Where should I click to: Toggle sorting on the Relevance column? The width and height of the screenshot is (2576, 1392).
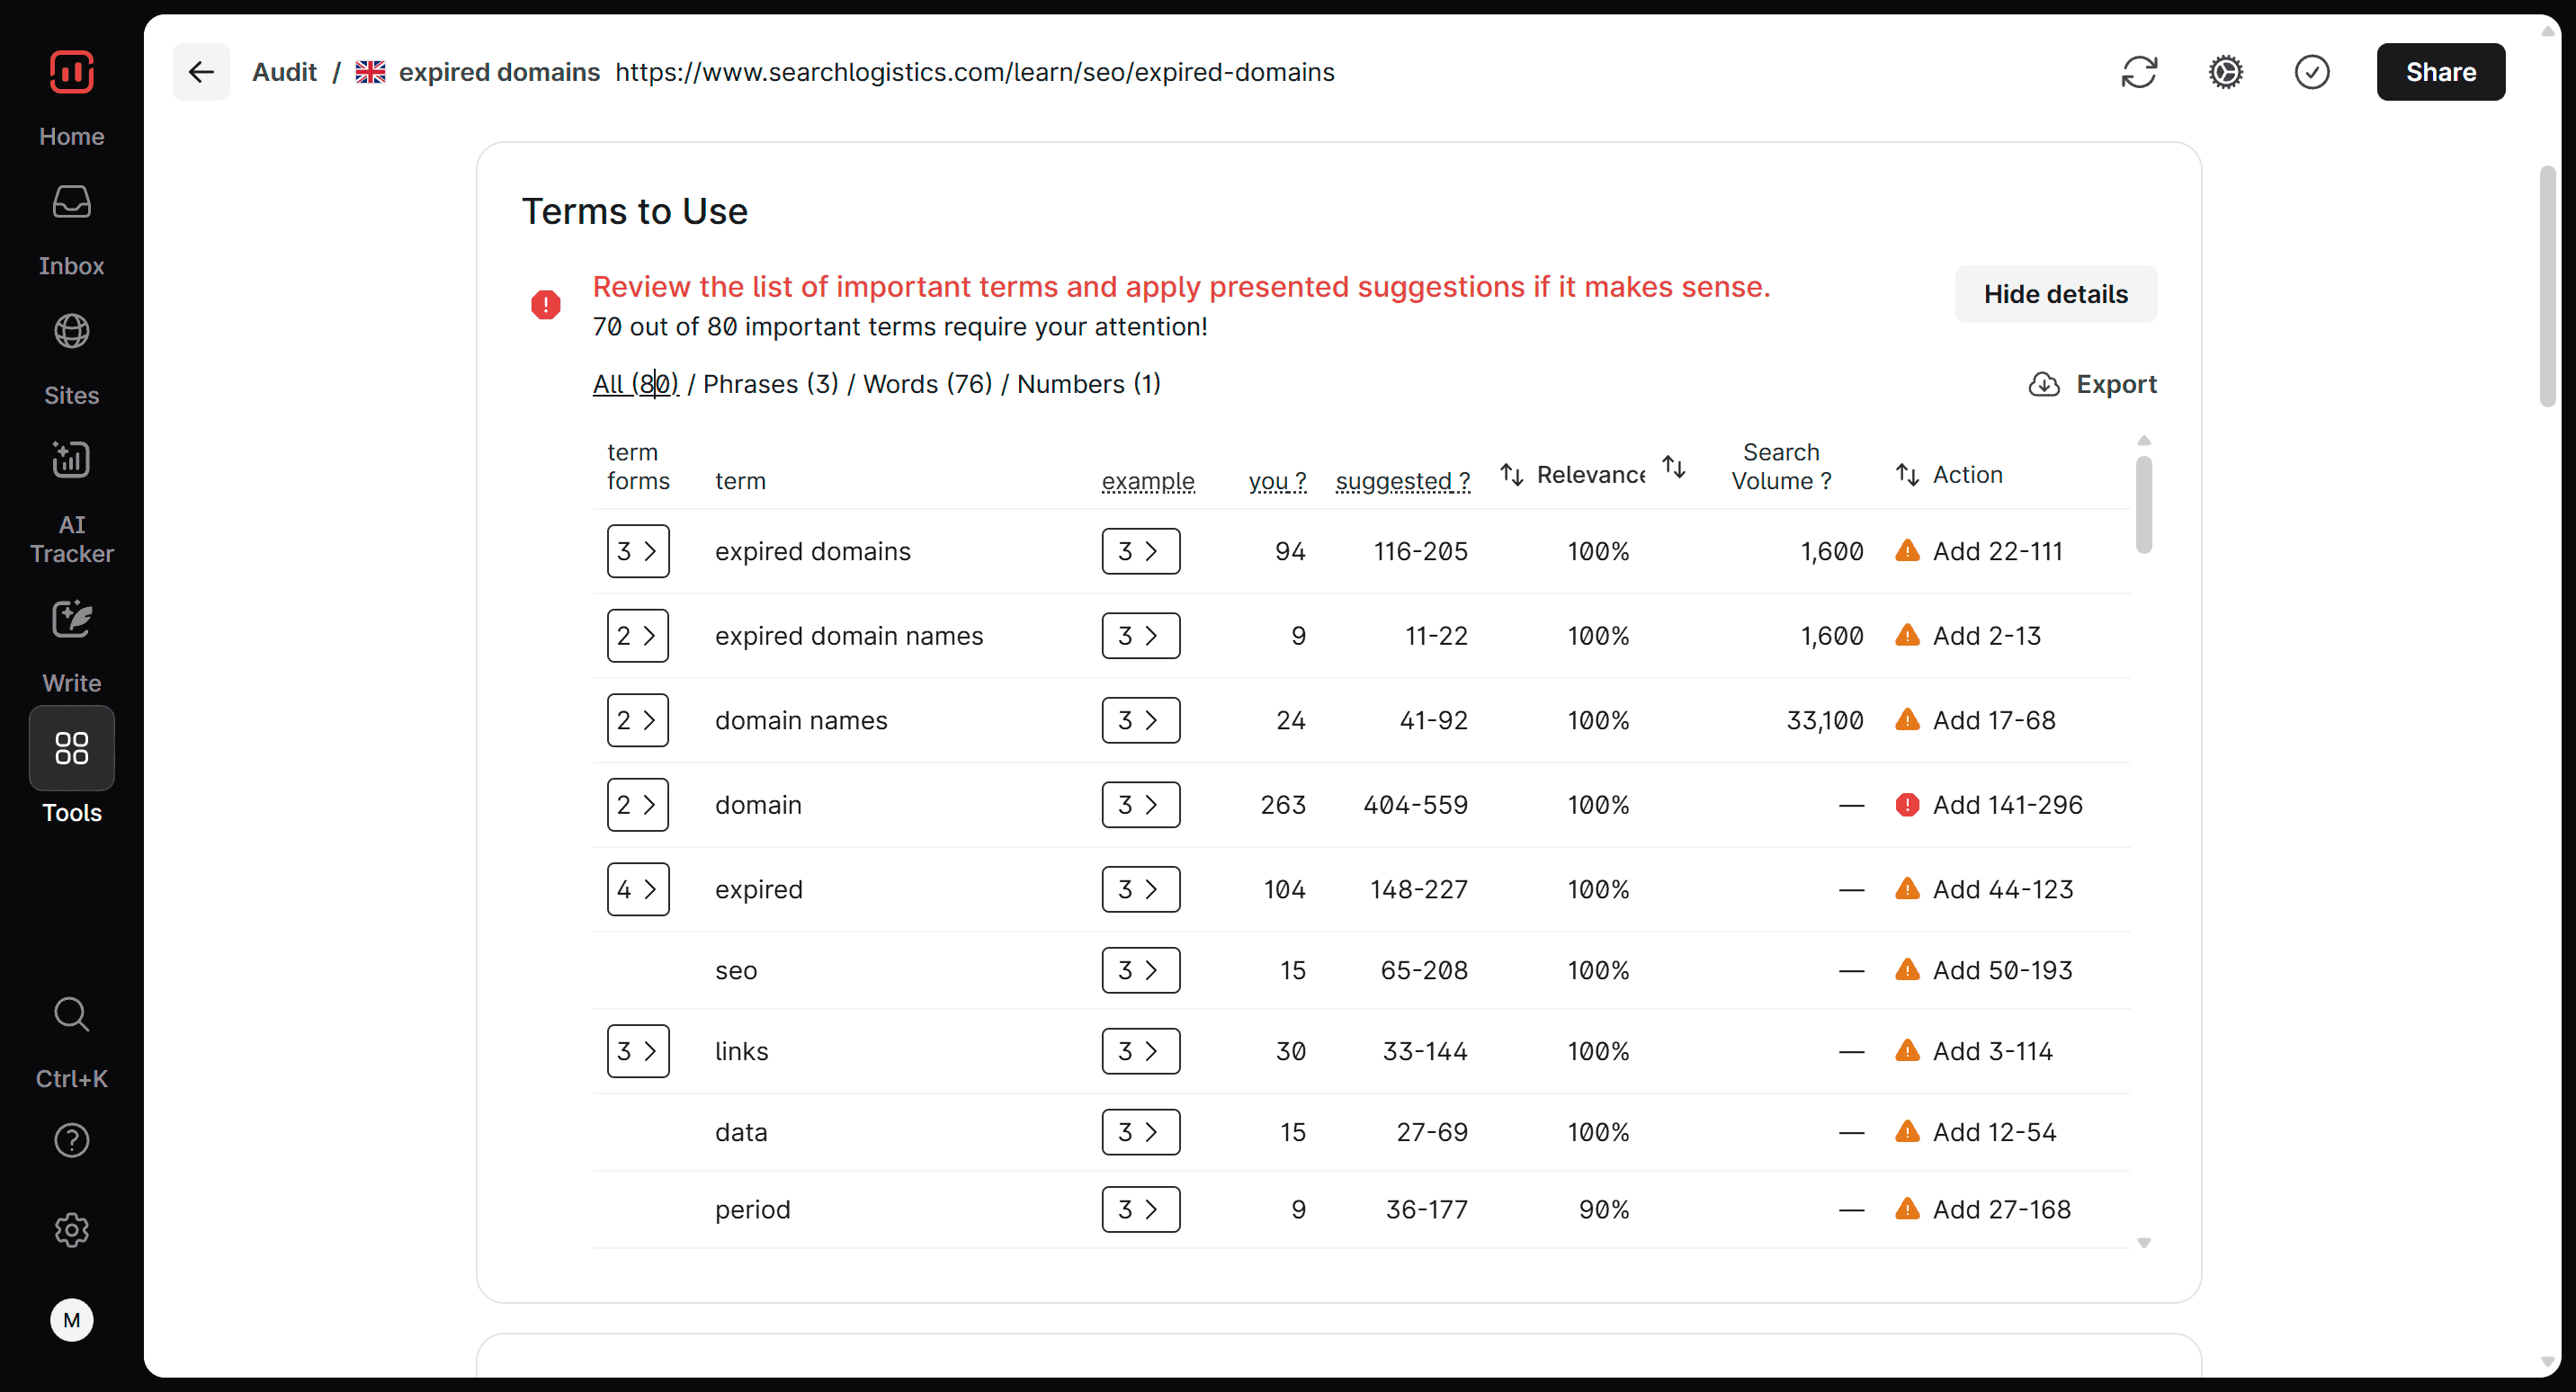1511,473
